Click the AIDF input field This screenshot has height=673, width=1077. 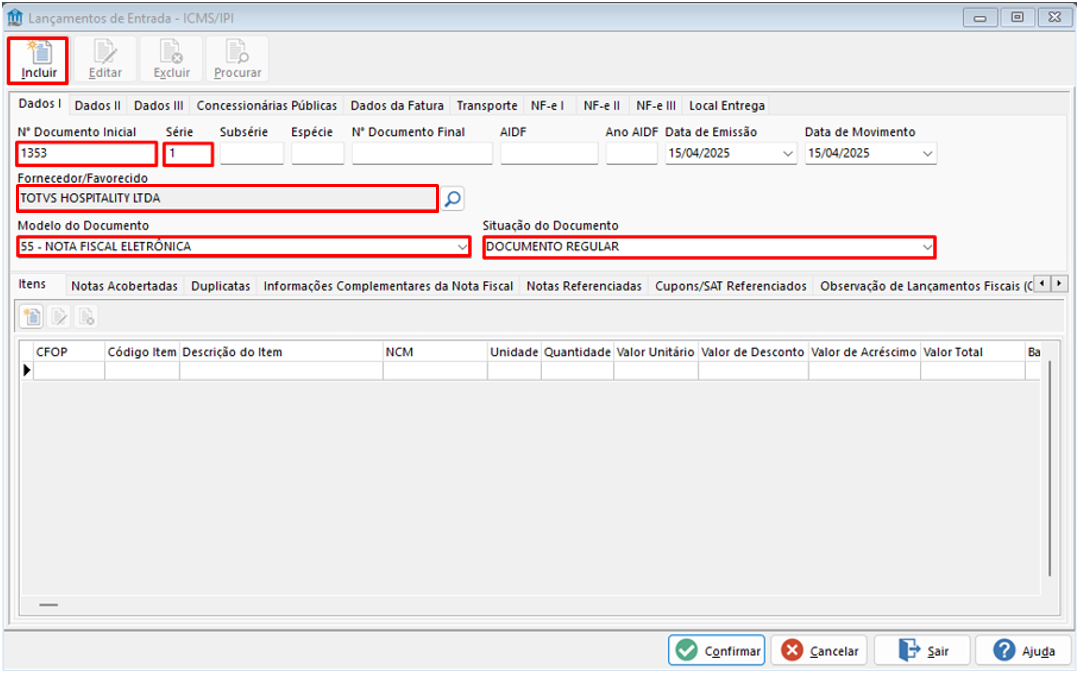click(x=549, y=154)
